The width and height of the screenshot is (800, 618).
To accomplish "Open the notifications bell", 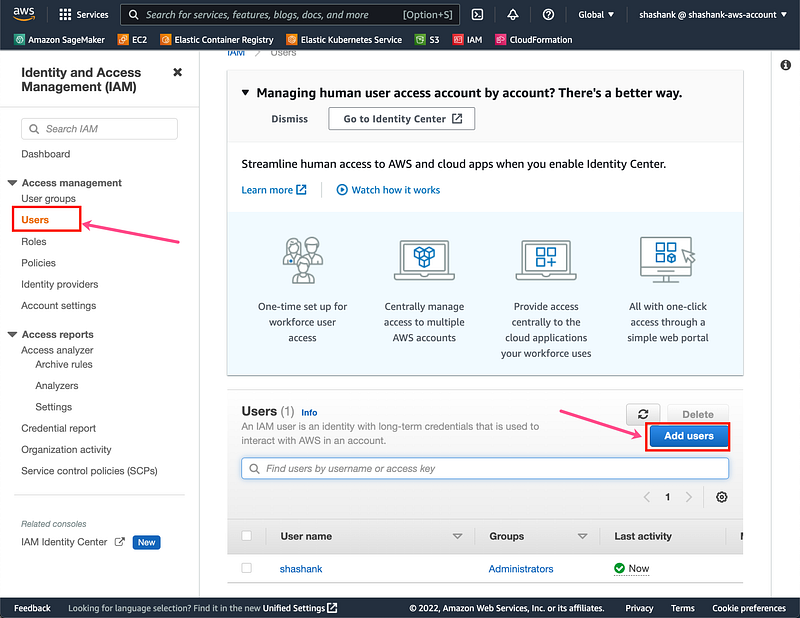I will (x=513, y=15).
